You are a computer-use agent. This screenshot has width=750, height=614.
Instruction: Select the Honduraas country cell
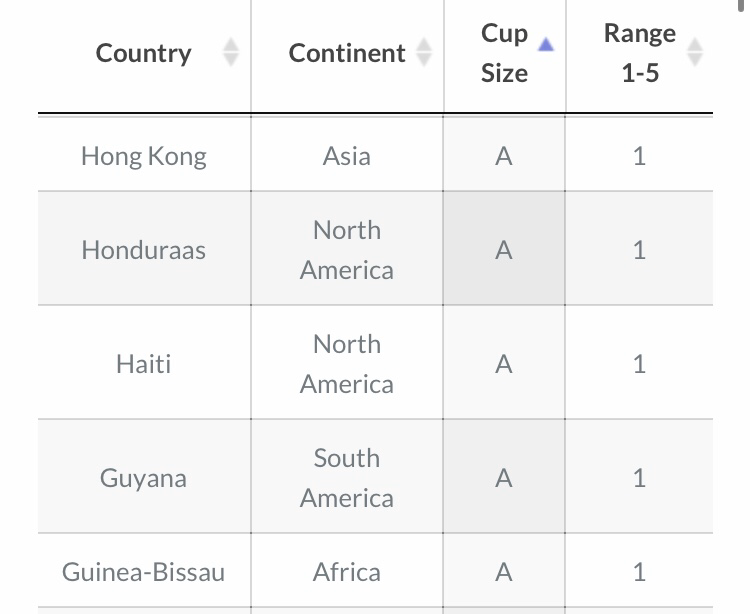click(144, 249)
